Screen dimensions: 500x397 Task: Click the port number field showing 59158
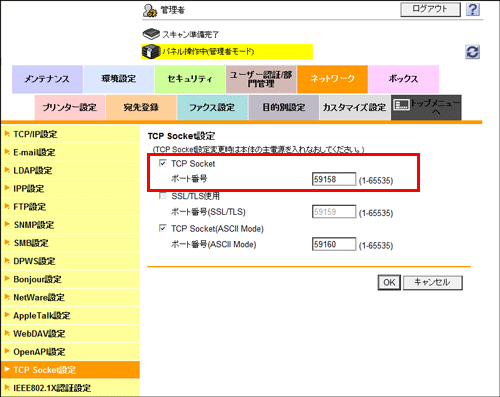(334, 179)
